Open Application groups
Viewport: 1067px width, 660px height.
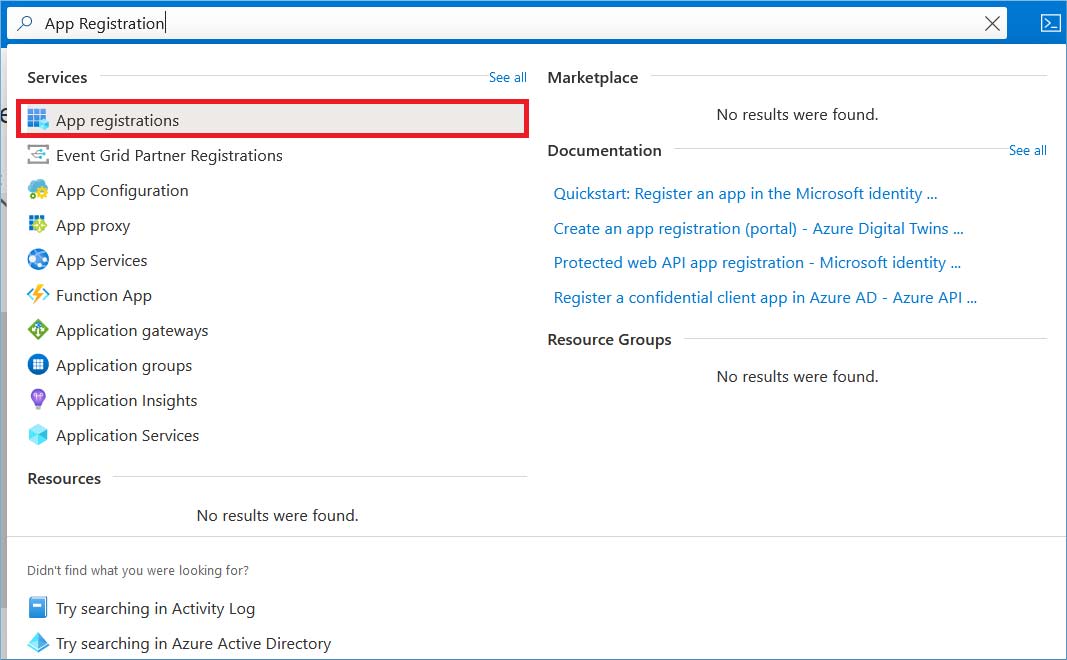click(x=124, y=366)
